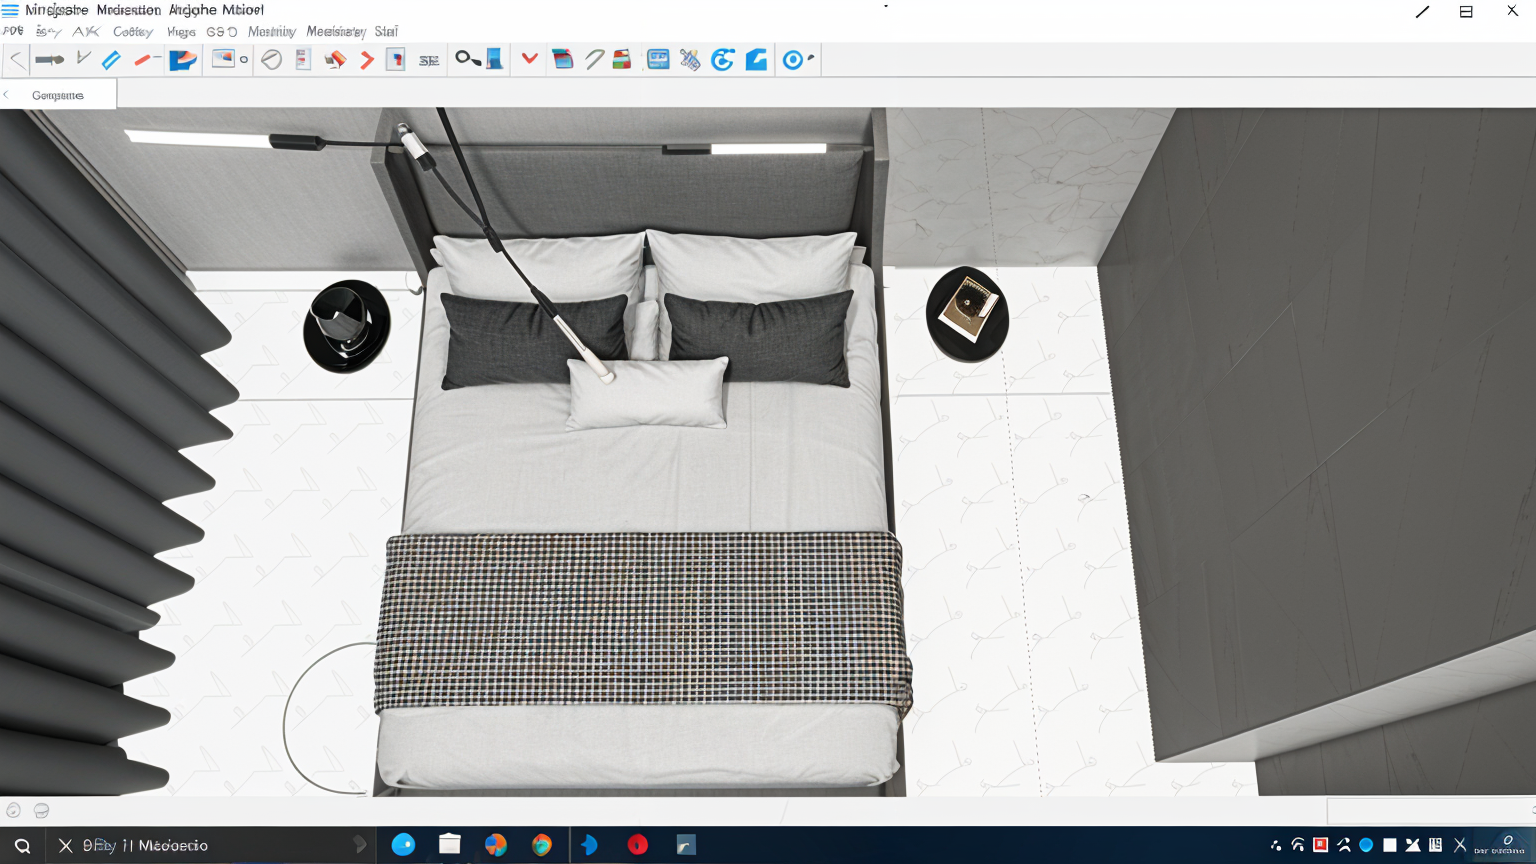Screen dimensions: 1536x864
Task: Select the red eraser tool
Action: click(142, 60)
